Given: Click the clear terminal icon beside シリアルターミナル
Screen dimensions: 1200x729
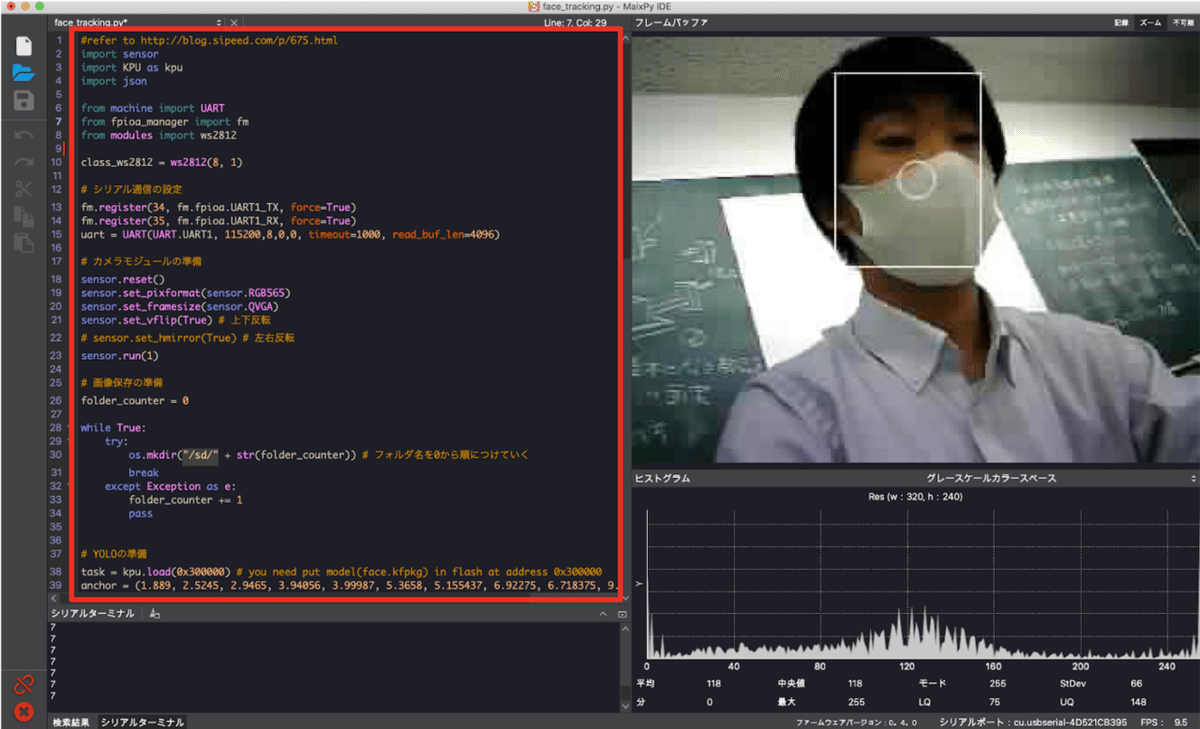Looking at the screenshot, I should pos(155,613).
